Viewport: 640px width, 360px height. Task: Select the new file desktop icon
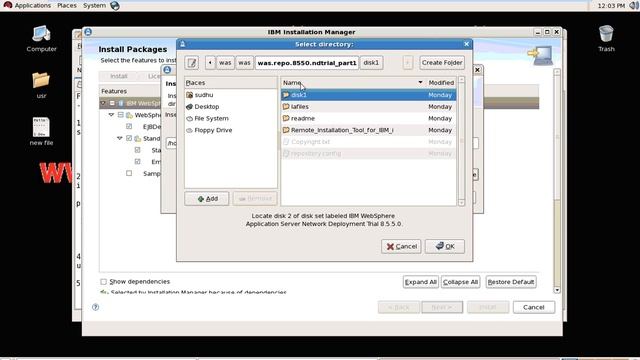click(41, 131)
